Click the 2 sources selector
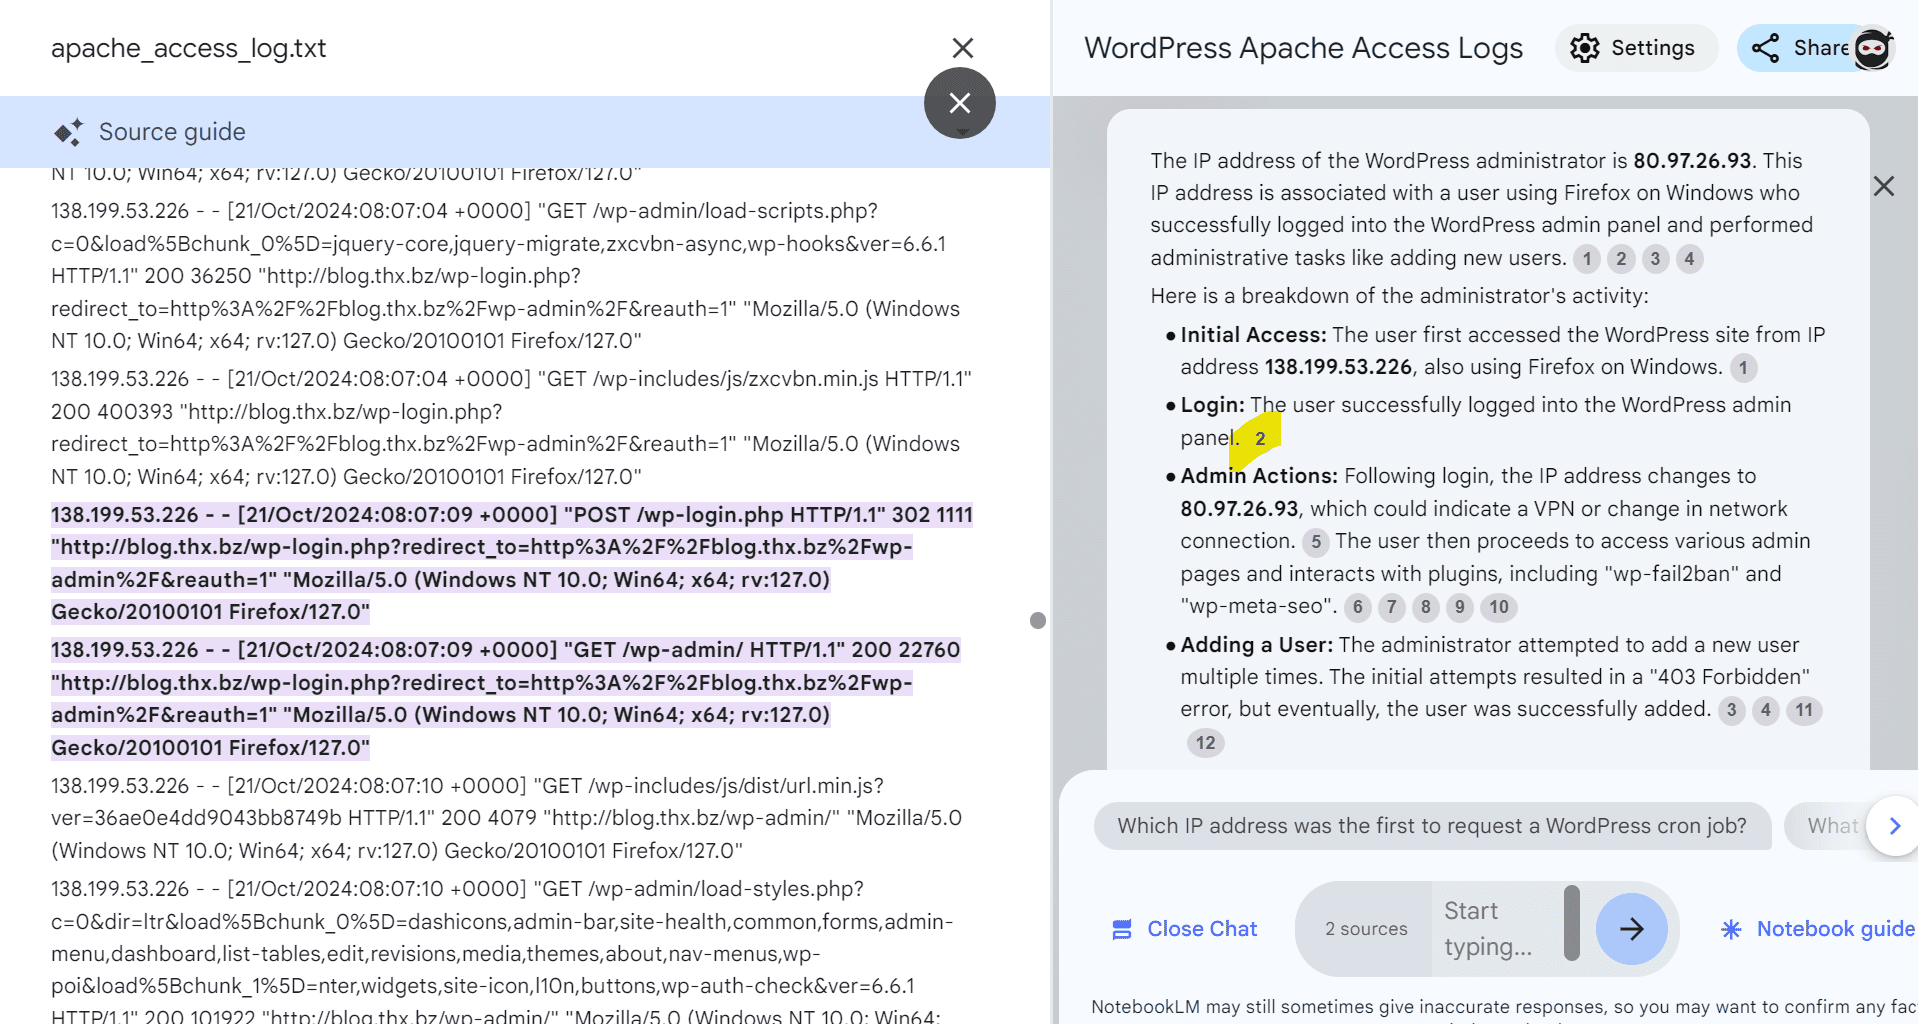 click(x=1366, y=929)
